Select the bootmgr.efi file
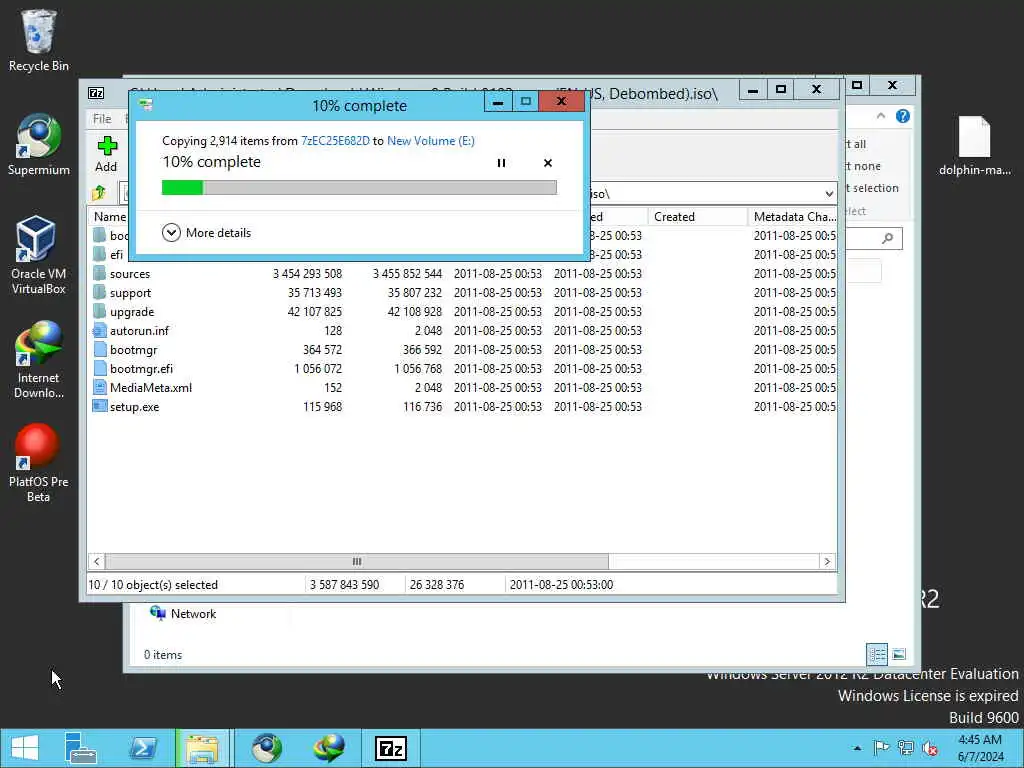Screen dimensions: 1024x768 click(x=140, y=368)
